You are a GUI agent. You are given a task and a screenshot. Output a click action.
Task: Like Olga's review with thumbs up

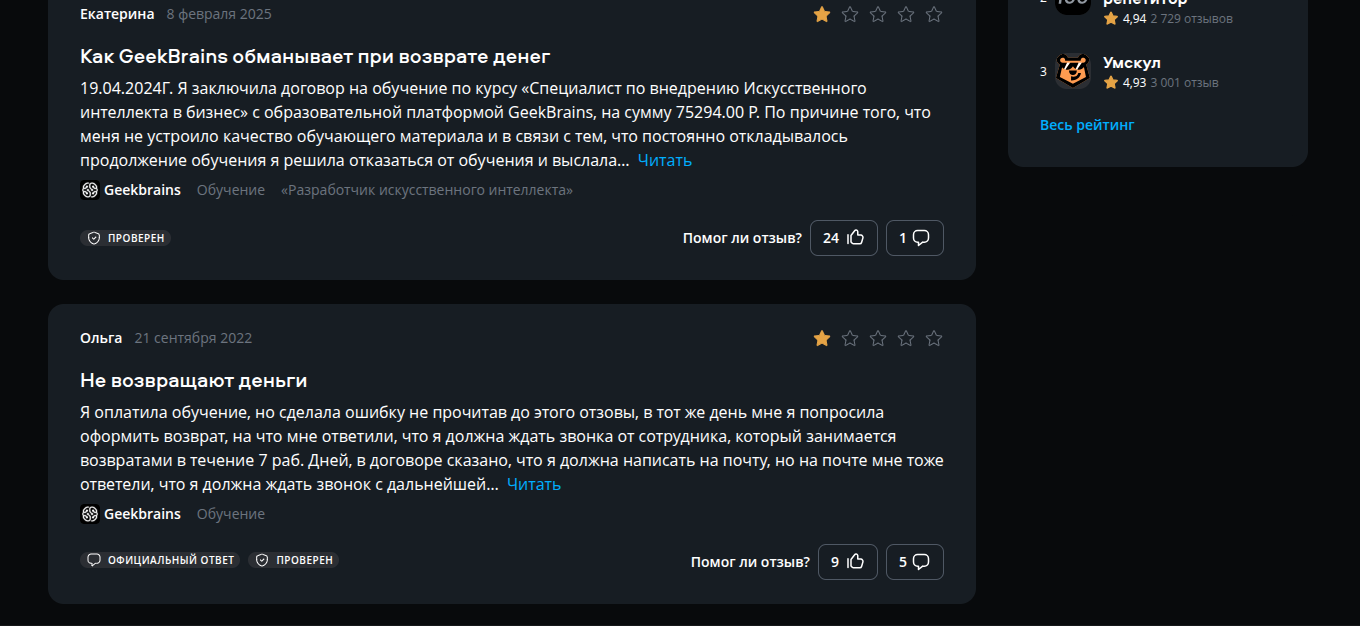coord(848,562)
